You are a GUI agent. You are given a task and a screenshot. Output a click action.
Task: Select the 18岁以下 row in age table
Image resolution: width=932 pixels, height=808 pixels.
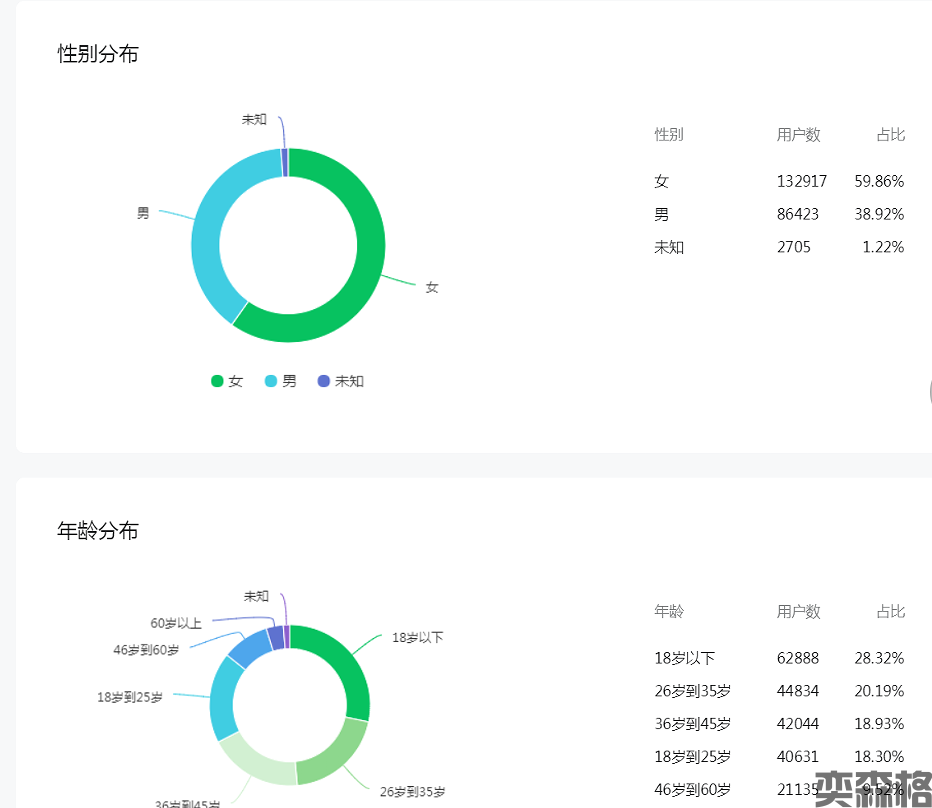[x=779, y=658]
